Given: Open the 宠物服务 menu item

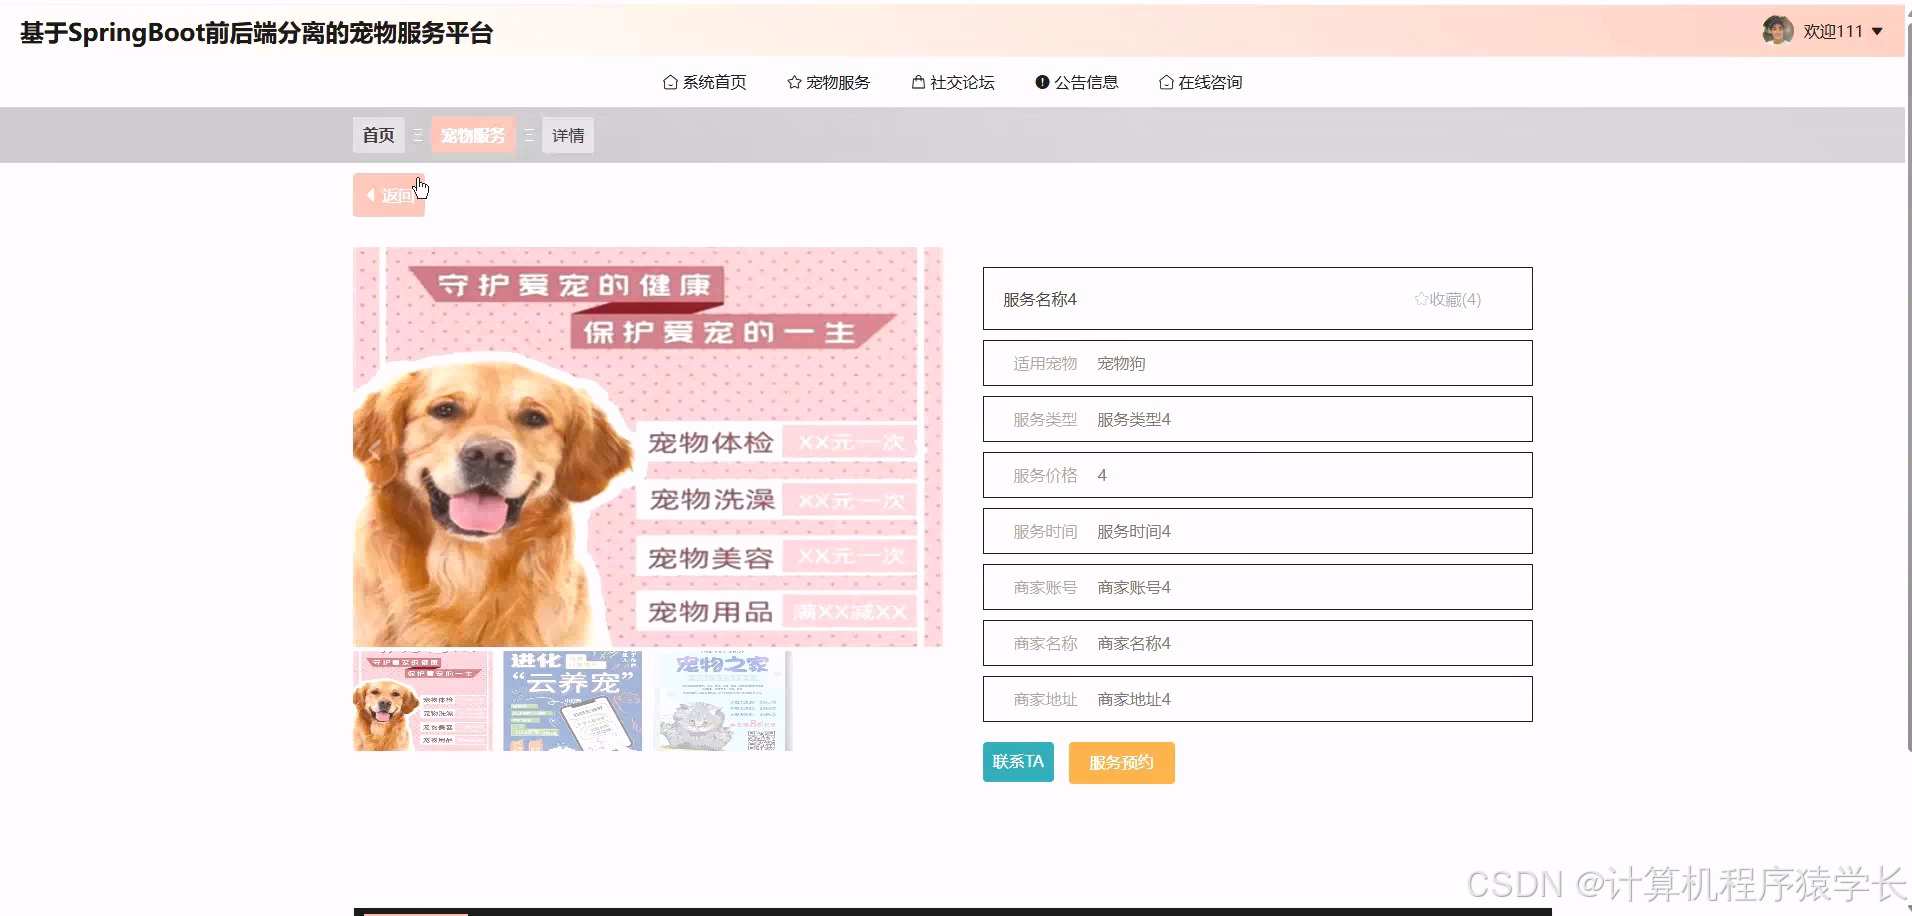Looking at the screenshot, I should [x=829, y=82].
